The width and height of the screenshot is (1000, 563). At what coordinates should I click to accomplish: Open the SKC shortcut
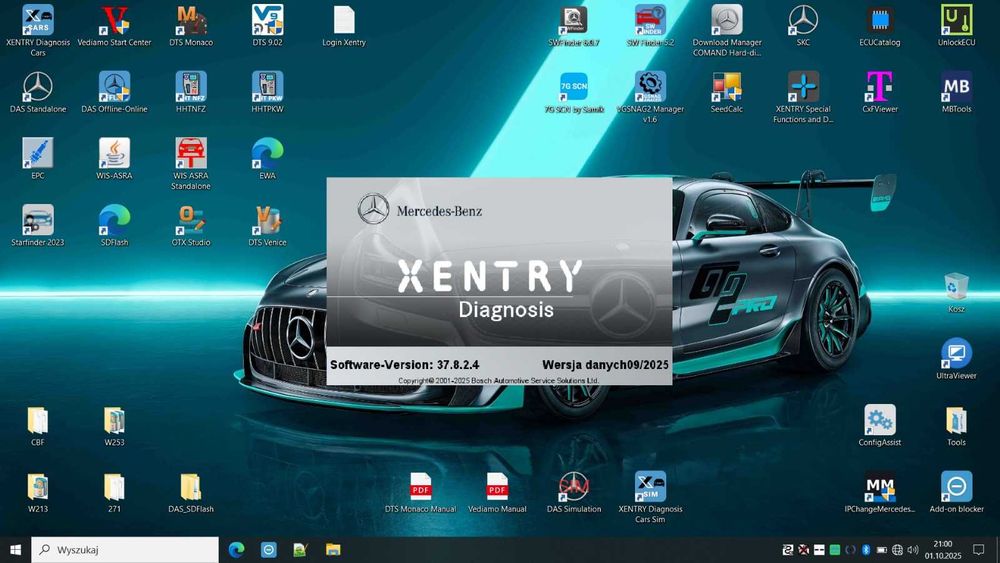click(803, 21)
